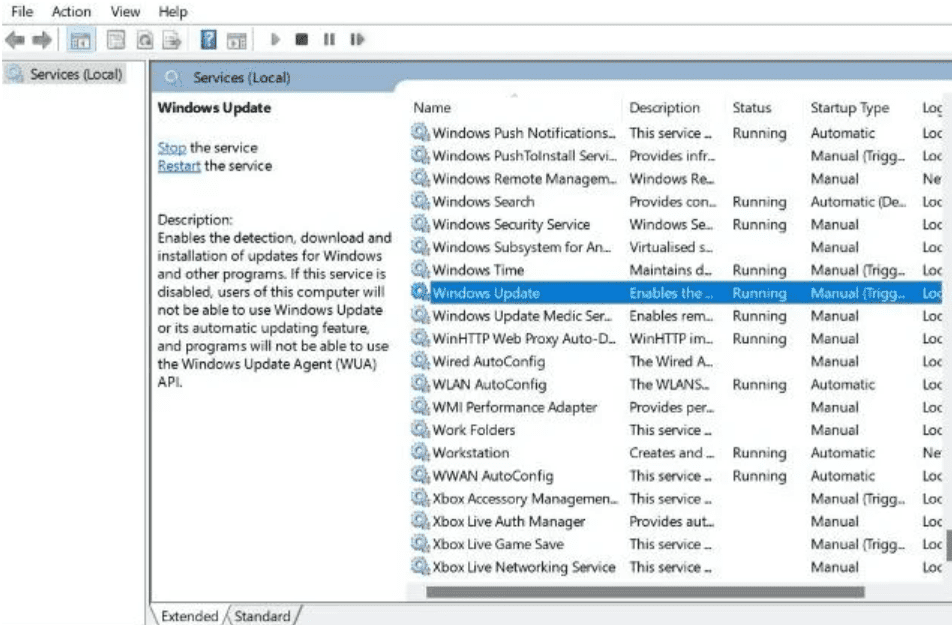This screenshot has width=952, height=625.
Task: Click the Refresh toolbar icon
Action: point(144,40)
